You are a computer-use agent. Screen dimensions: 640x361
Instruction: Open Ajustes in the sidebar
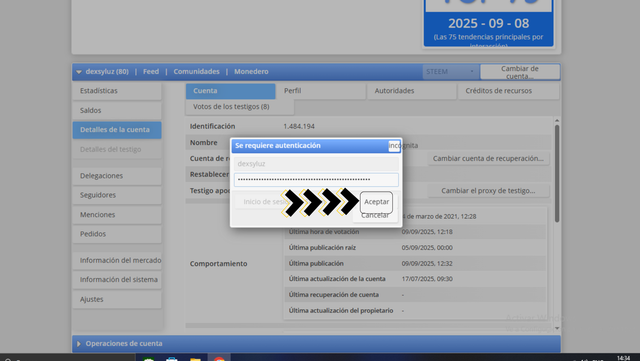117,299
